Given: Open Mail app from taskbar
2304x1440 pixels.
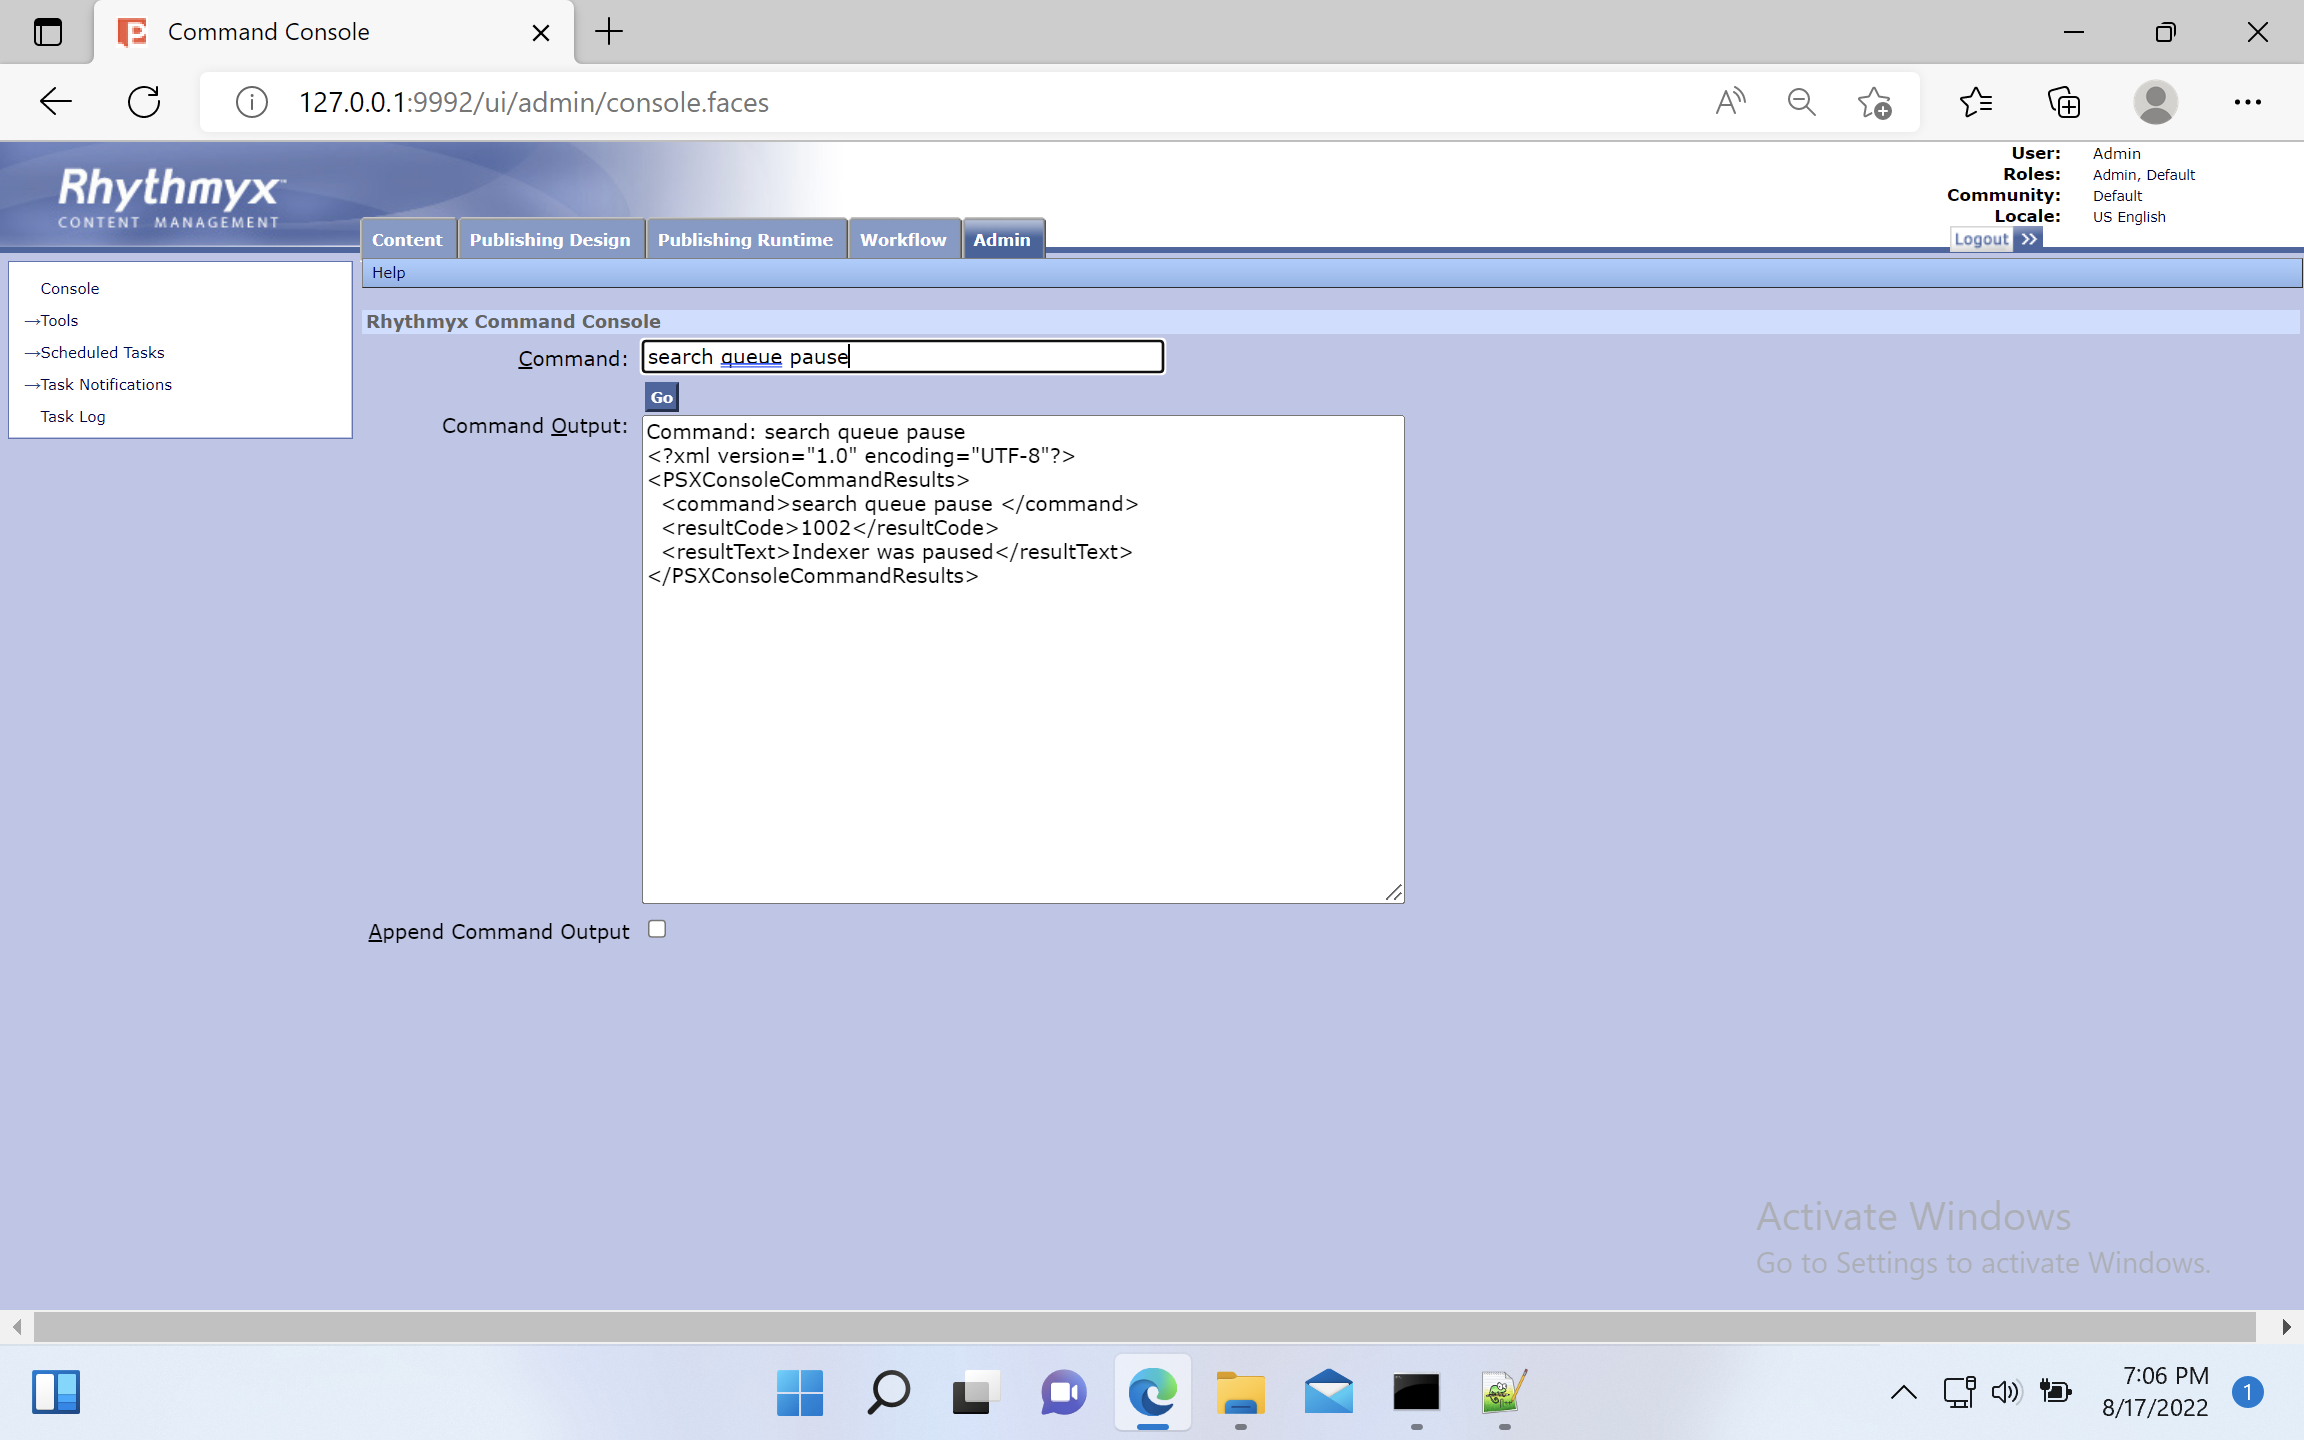Looking at the screenshot, I should [1328, 1392].
